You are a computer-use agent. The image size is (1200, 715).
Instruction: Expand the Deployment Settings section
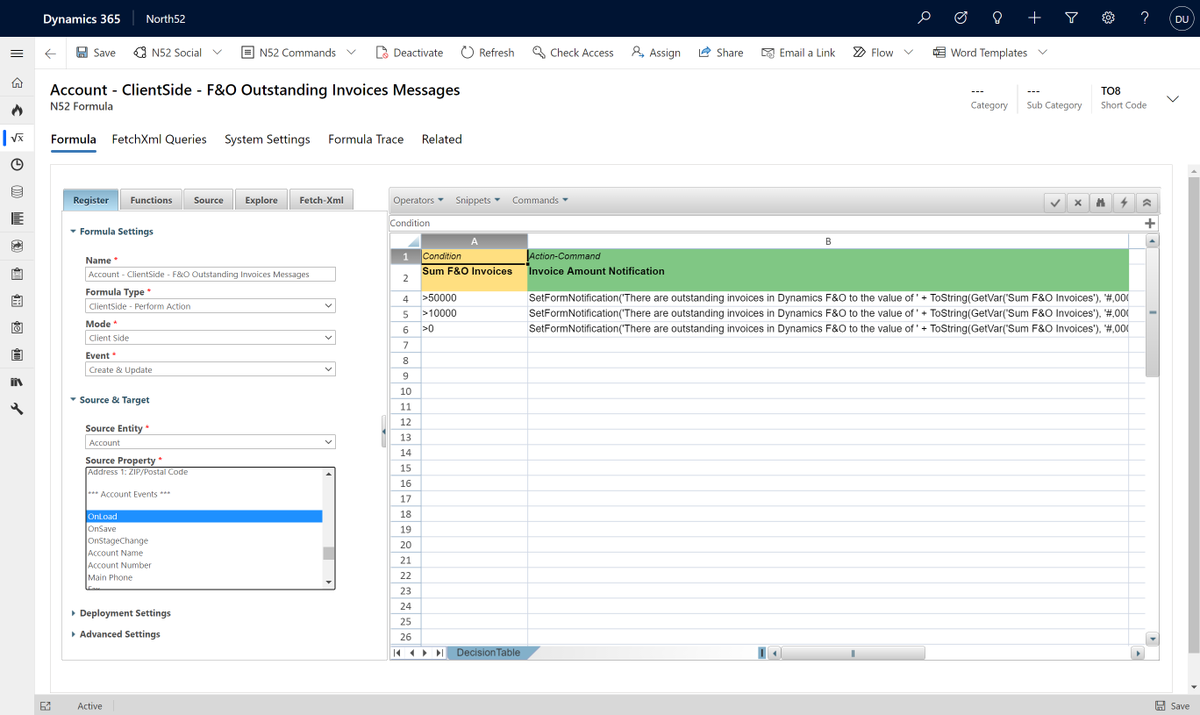120,613
